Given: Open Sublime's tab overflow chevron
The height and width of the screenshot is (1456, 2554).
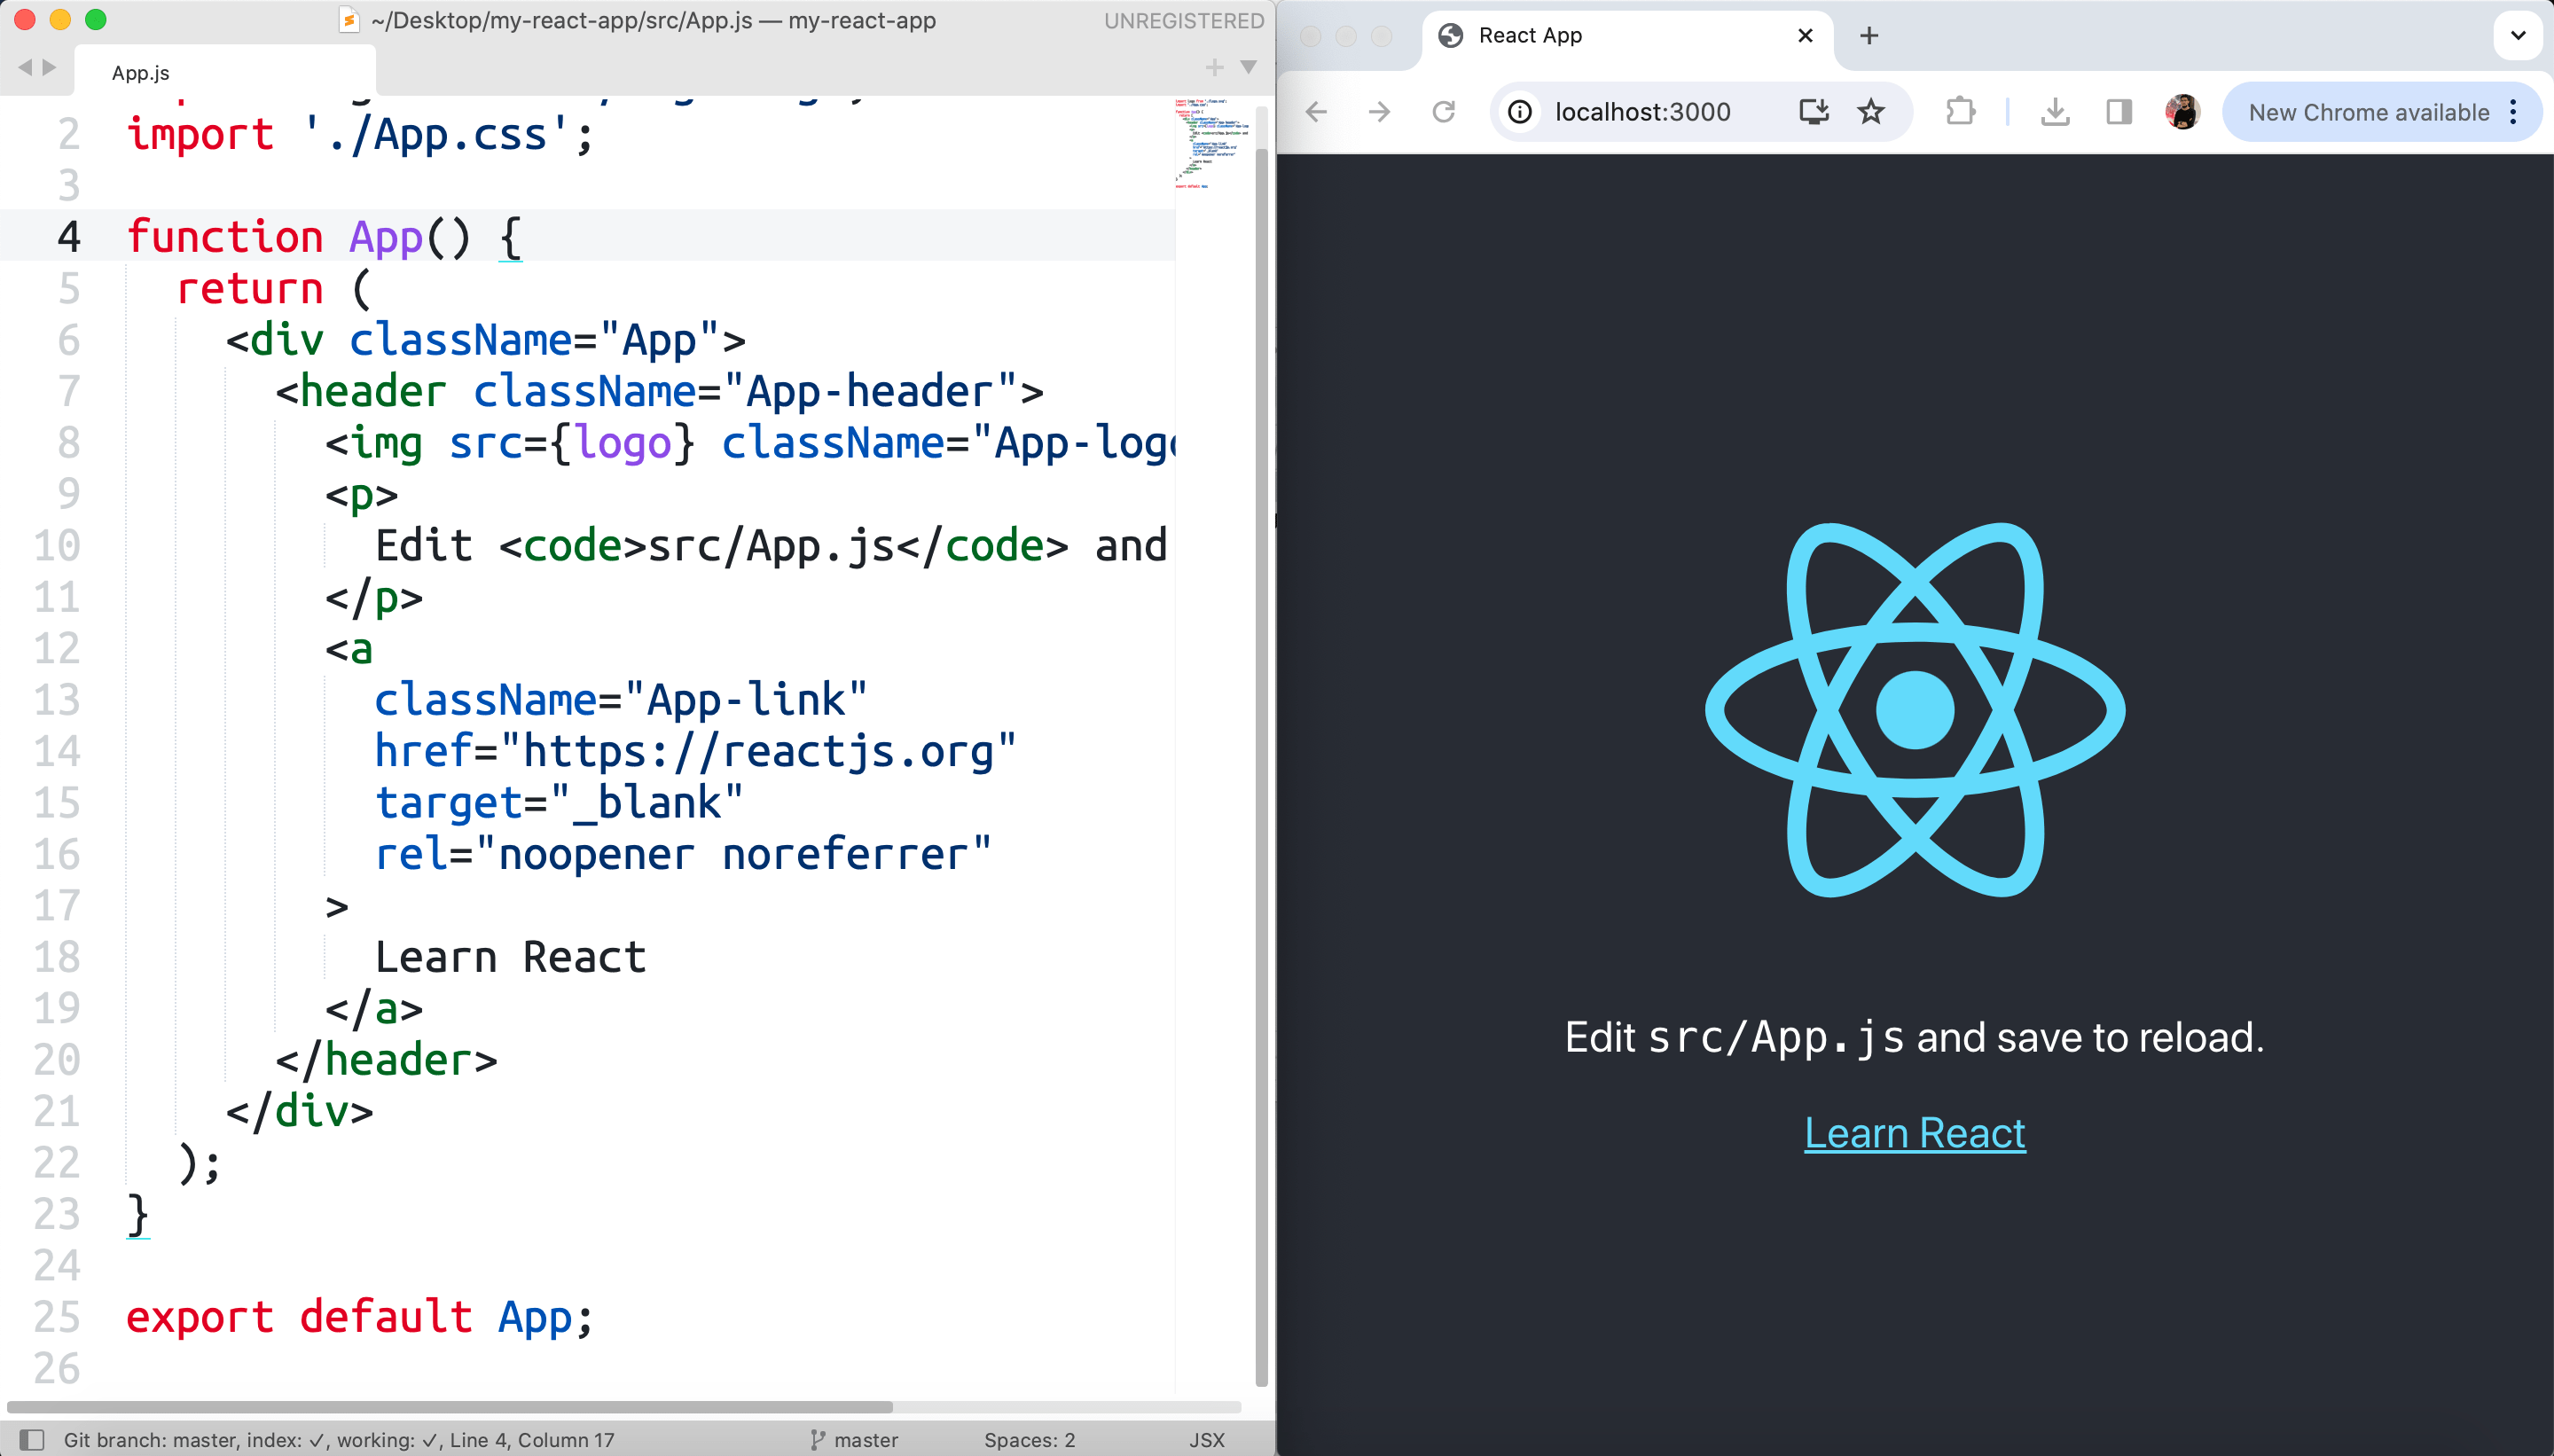Looking at the screenshot, I should [1247, 68].
